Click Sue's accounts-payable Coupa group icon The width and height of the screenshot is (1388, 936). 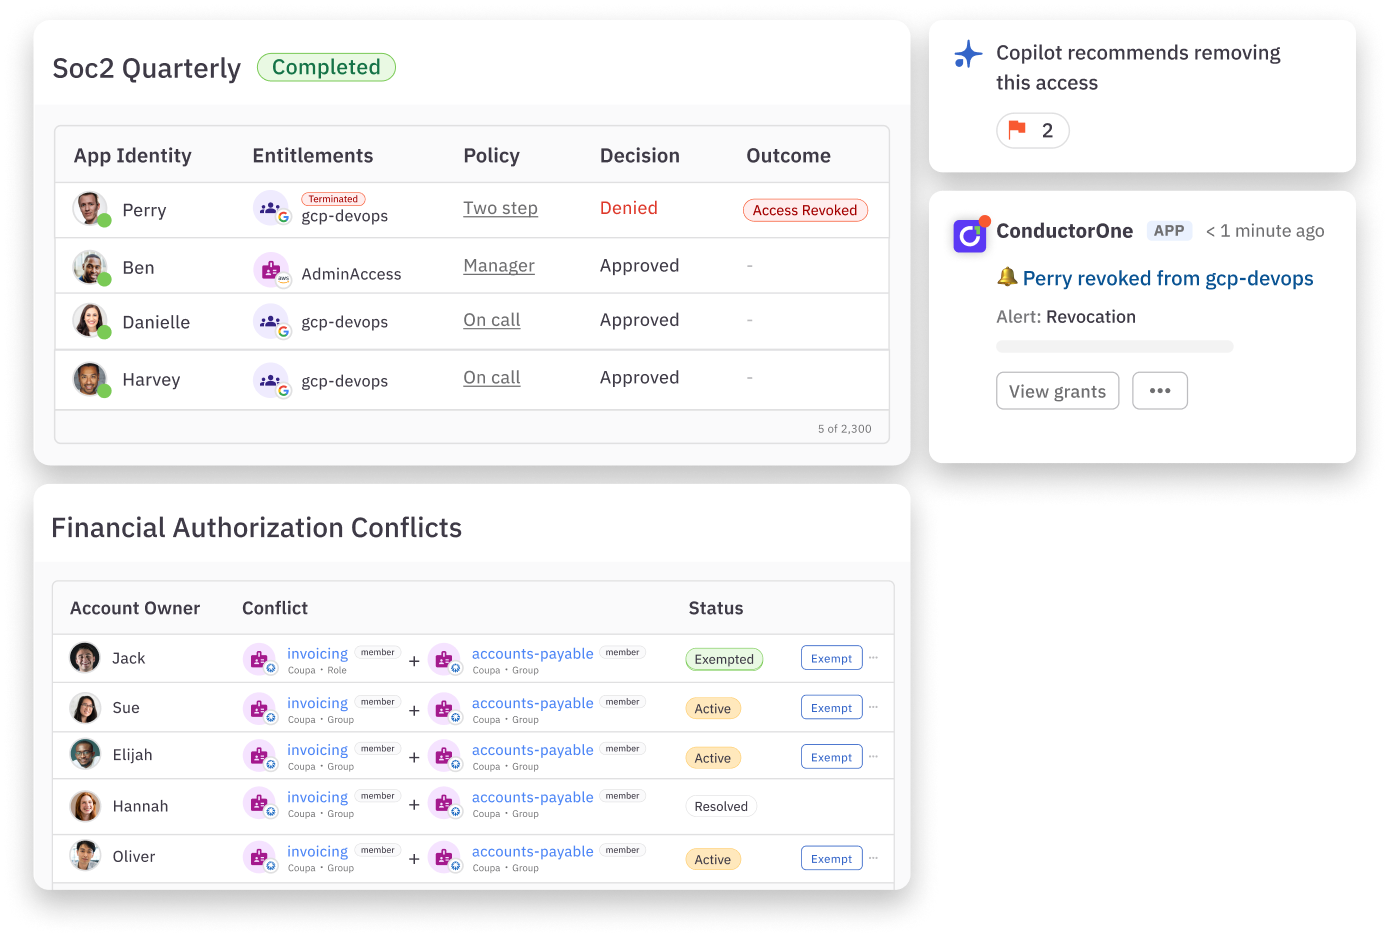444,710
